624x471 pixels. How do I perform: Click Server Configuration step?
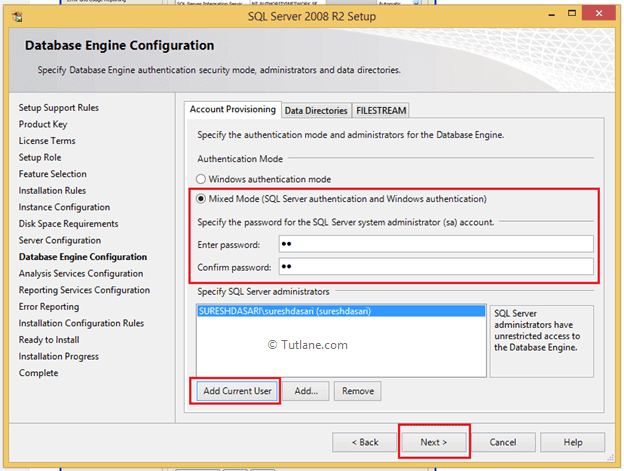point(60,240)
